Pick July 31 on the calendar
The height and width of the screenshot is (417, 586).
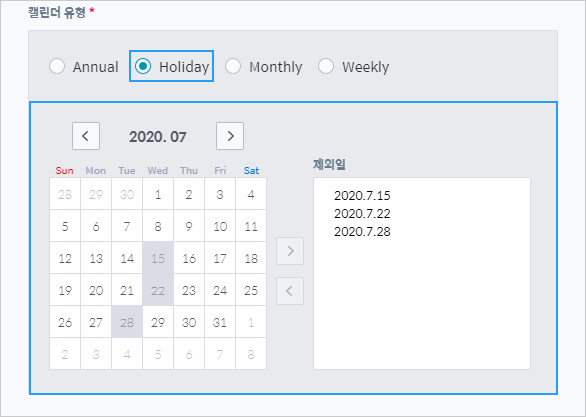(x=220, y=322)
